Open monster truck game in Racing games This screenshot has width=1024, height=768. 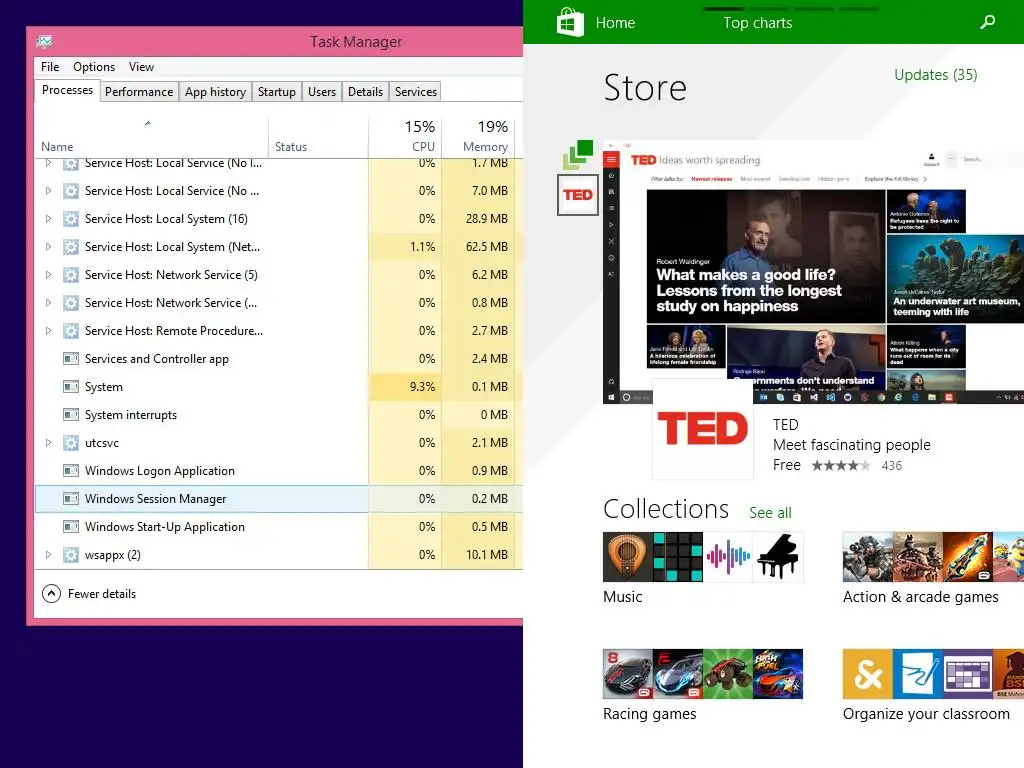728,674
